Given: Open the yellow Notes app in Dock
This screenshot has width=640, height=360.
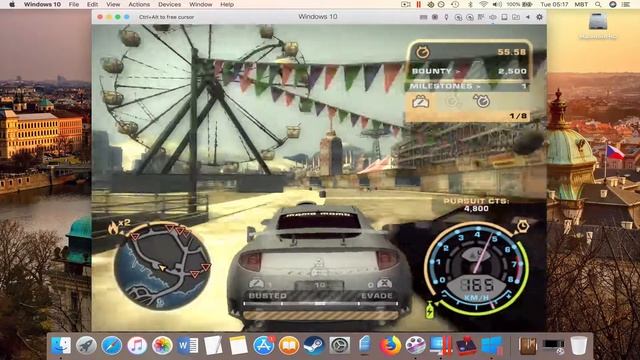Looking at the screenshot, I should click(x=238, y=346).
